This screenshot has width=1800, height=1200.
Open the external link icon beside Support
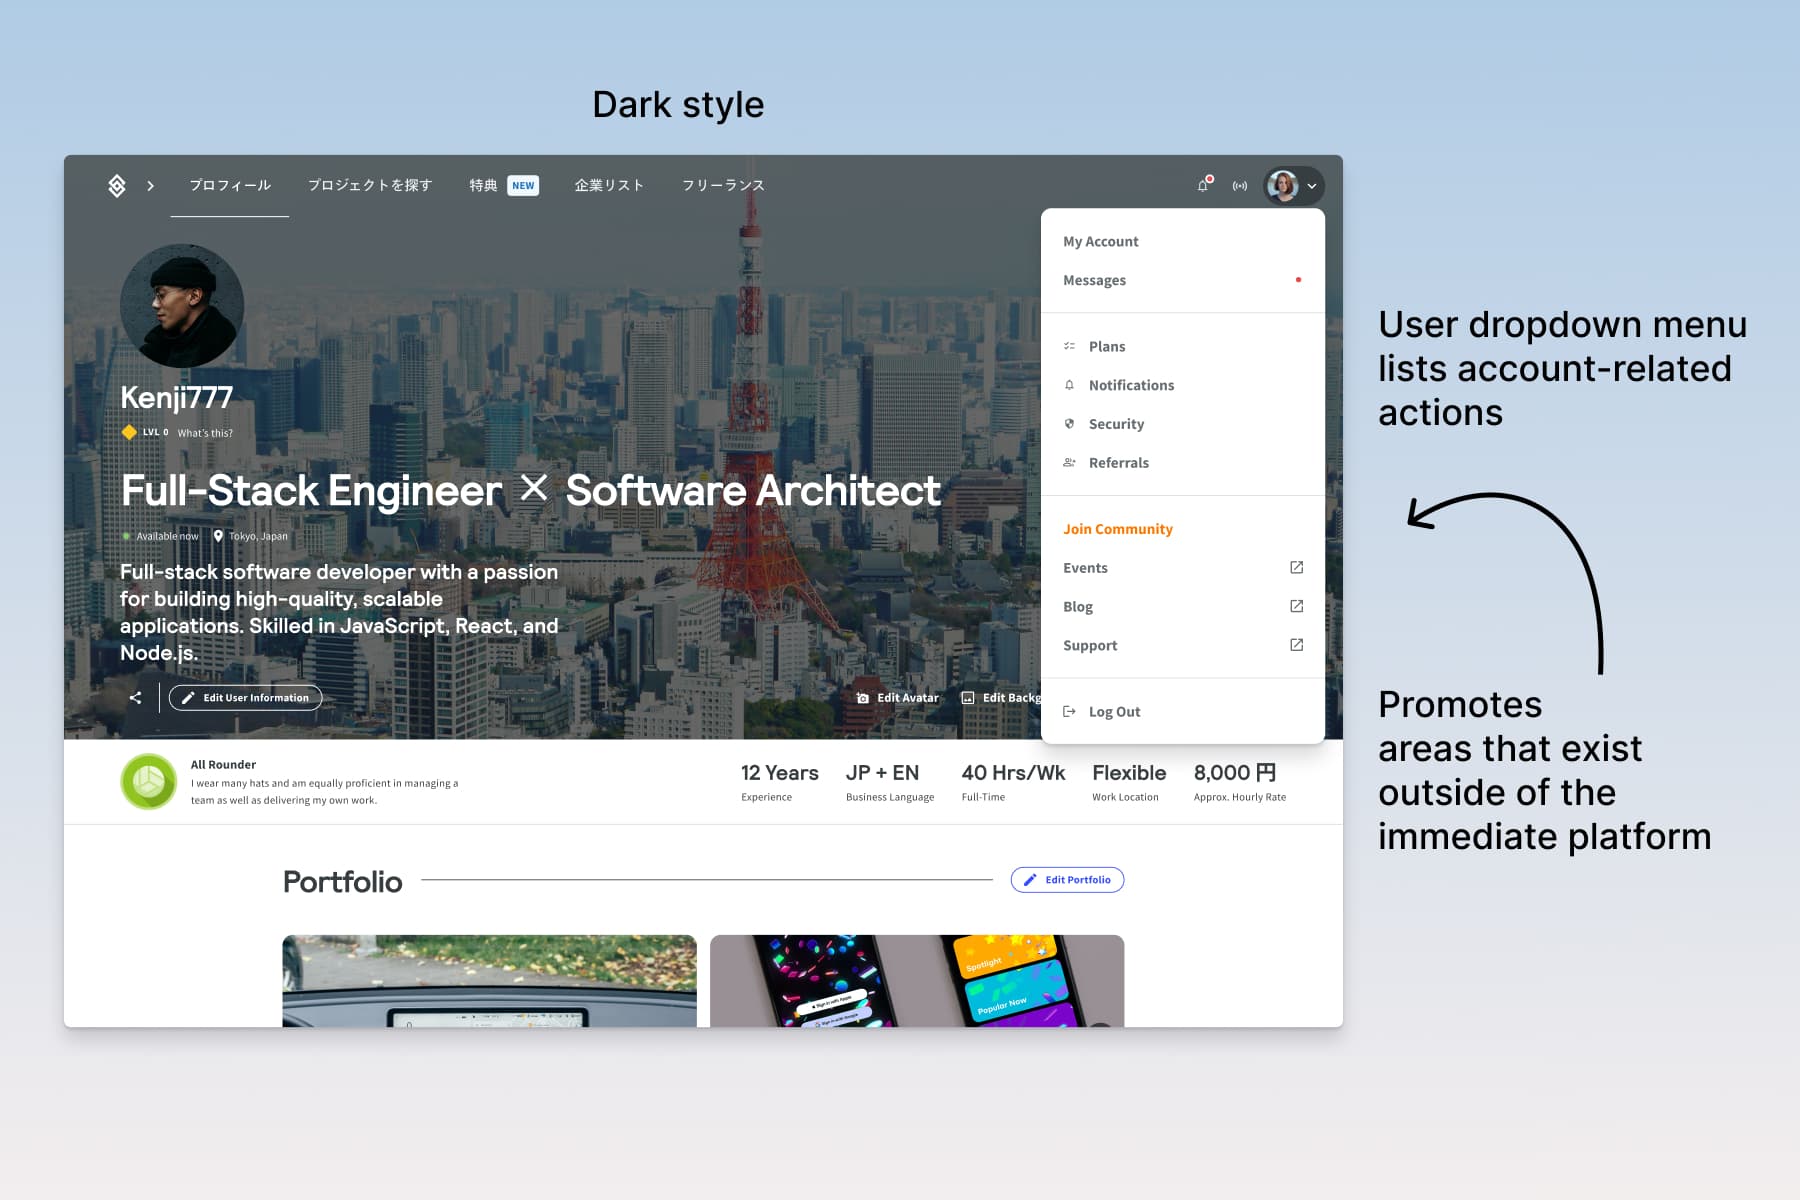[1296, 645]
